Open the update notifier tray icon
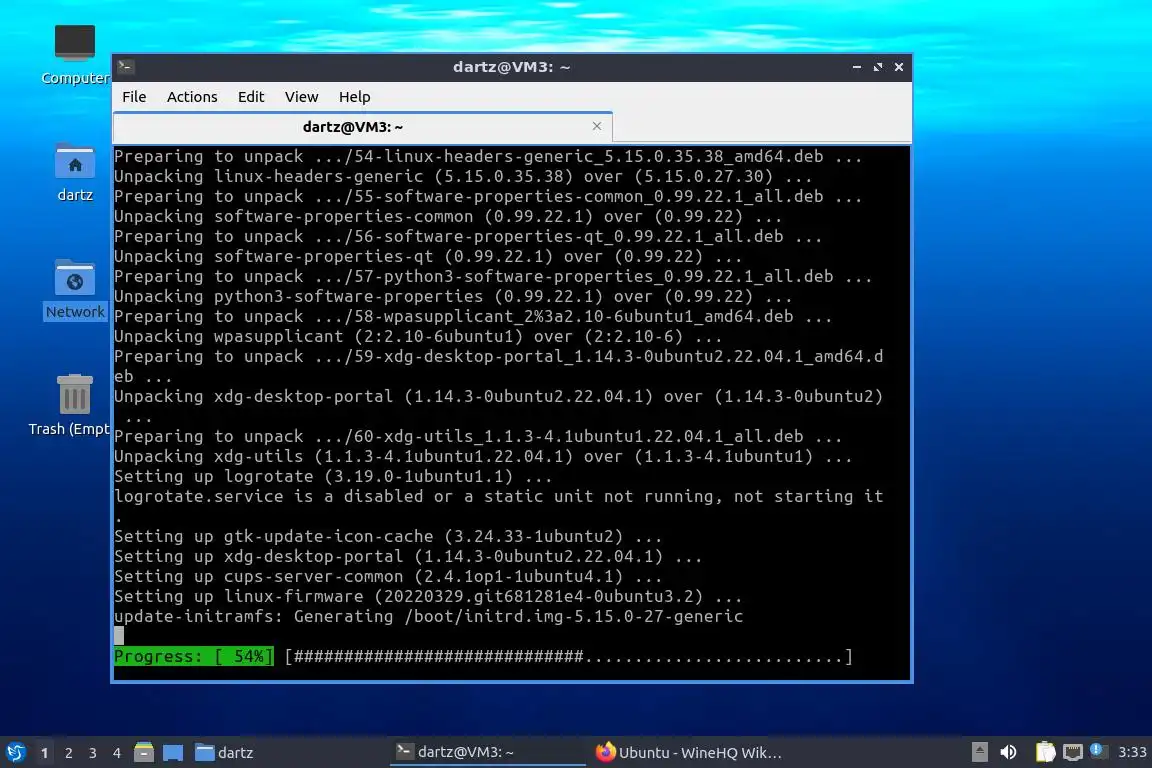 click(1098, 750)
